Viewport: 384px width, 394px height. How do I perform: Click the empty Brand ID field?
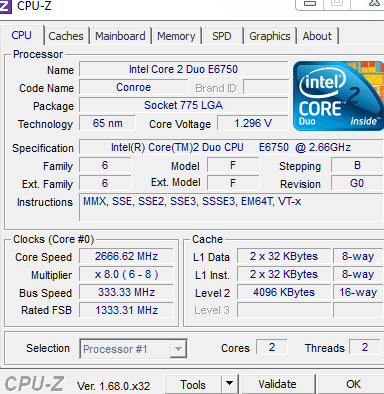pyautogui.click(x=266, y=87)
